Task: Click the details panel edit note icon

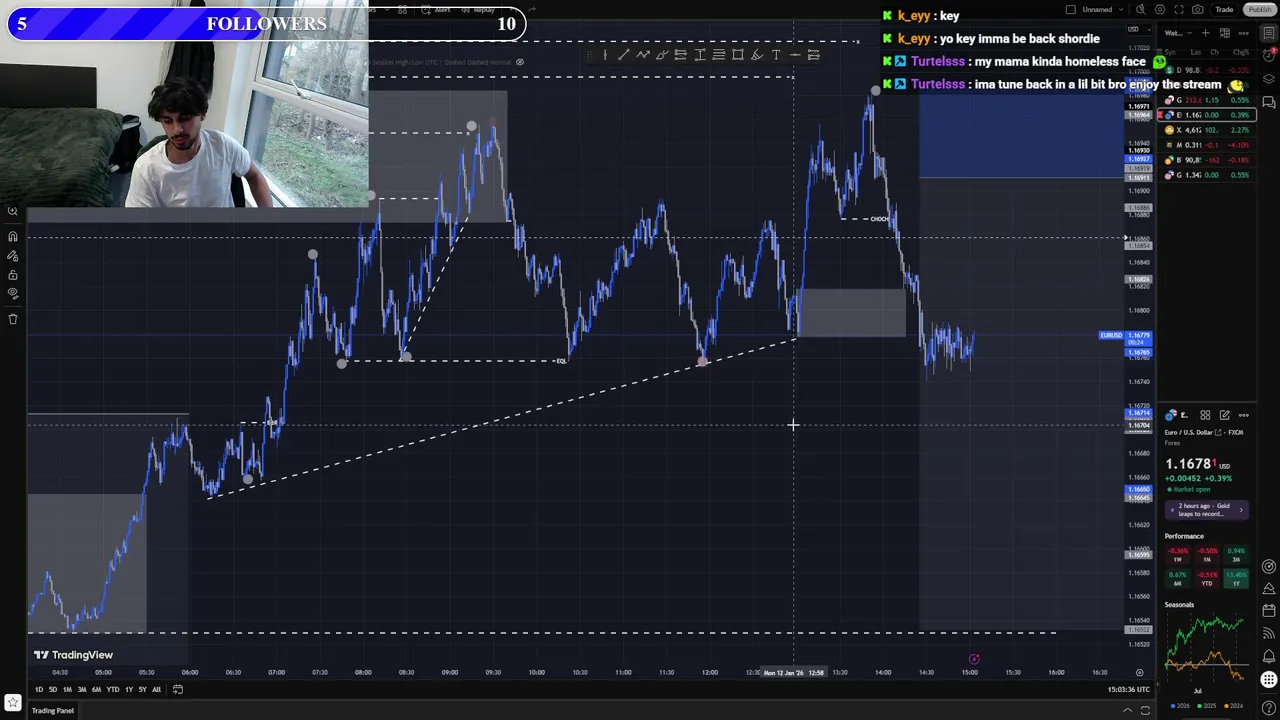Action: pos(1224,415)
